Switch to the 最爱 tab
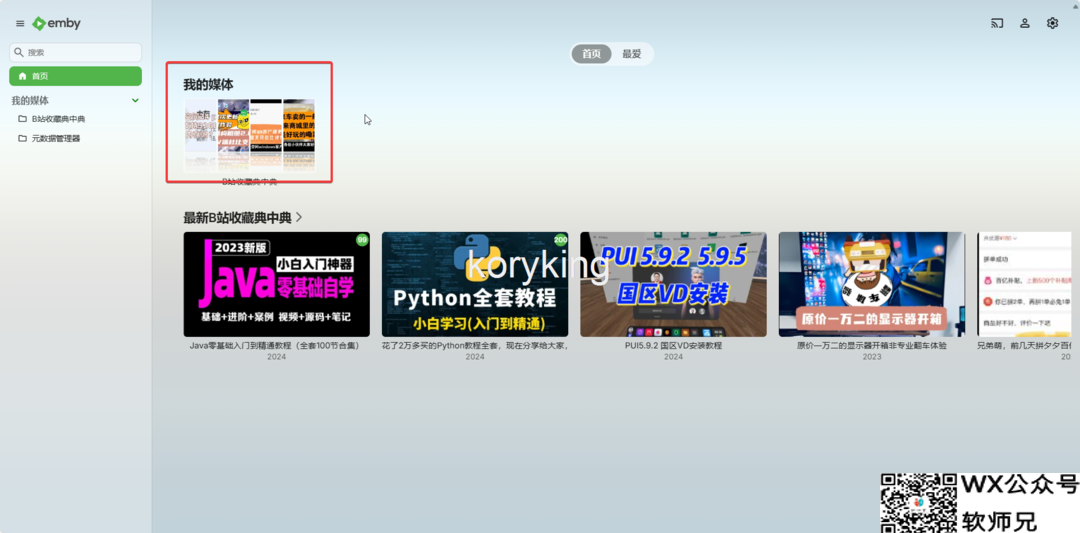This screenshot has height=533, width=1080. [x=632, y=54]
